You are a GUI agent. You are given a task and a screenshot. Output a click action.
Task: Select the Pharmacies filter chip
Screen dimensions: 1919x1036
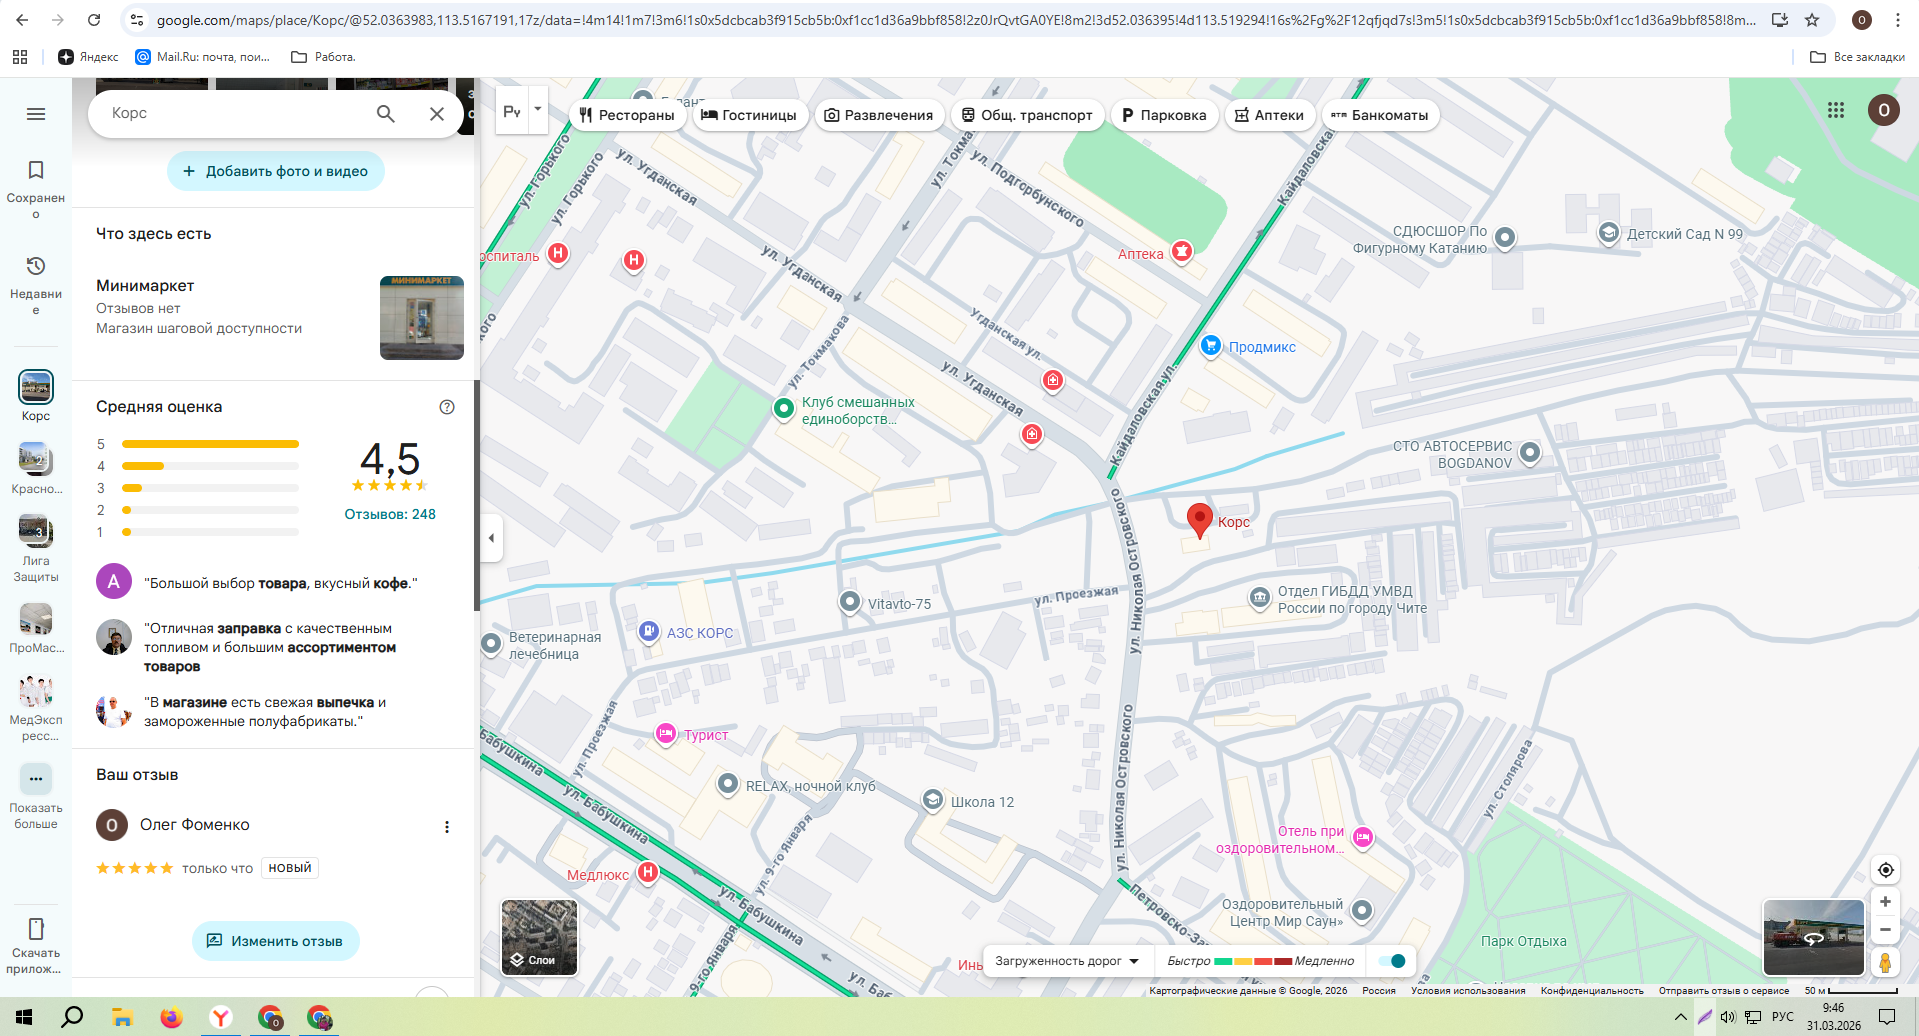1269,115
